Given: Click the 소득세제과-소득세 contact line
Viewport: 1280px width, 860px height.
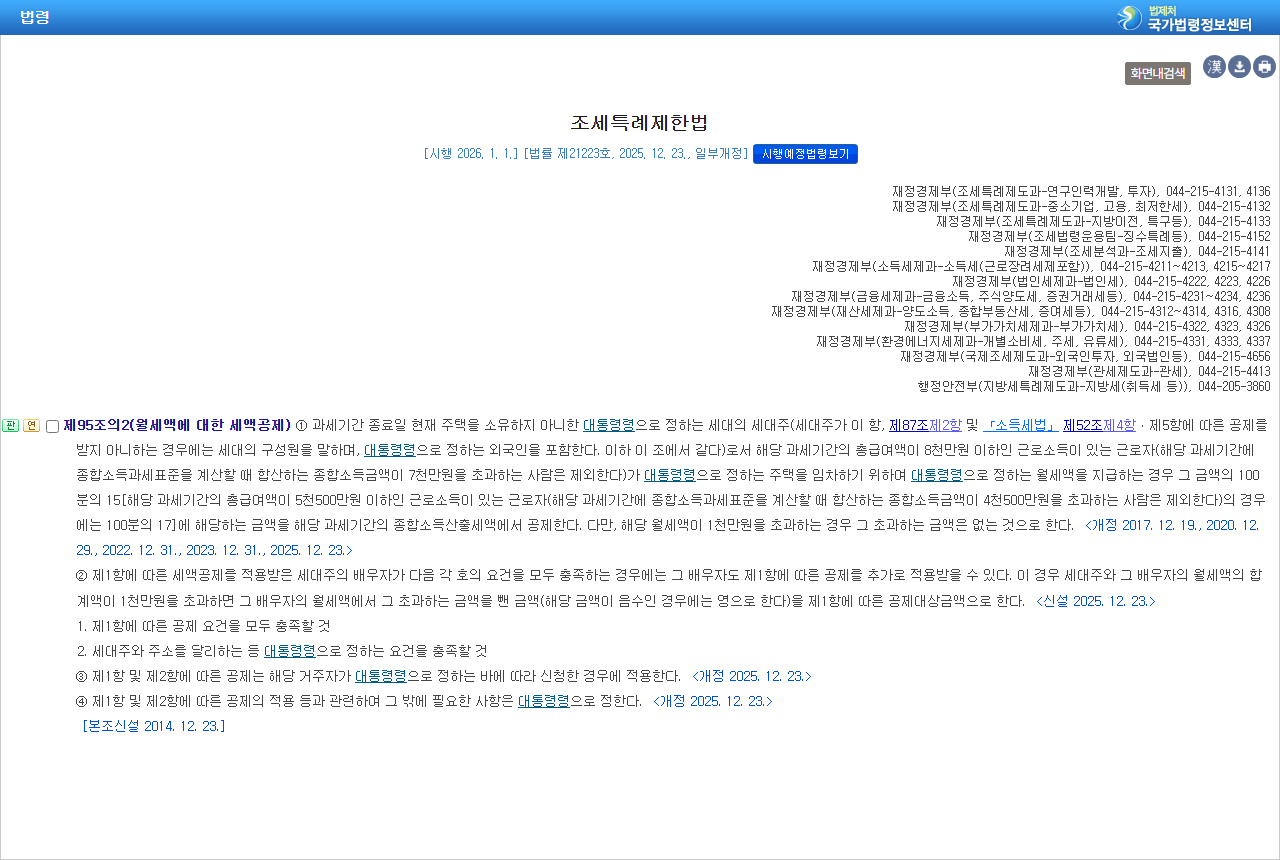Looking at the screenshot, I should (1041, 266).
